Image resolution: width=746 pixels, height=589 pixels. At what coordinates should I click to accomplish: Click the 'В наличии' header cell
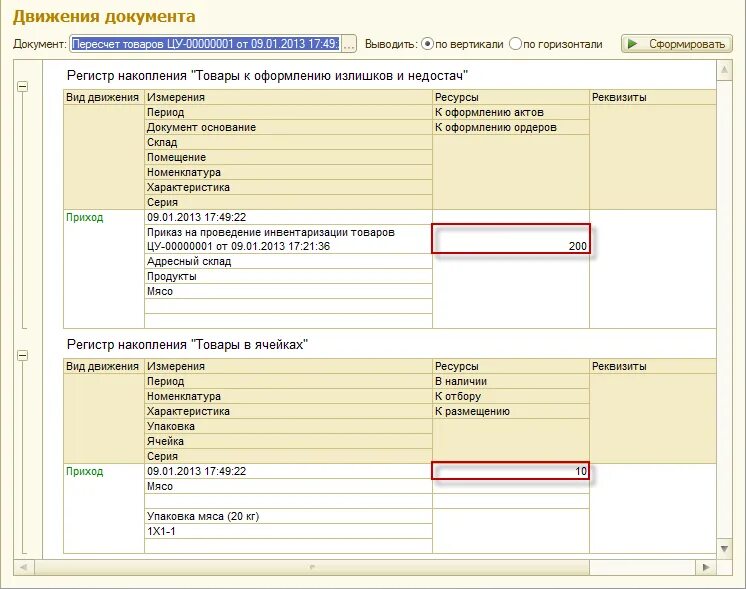coord(511,381)
